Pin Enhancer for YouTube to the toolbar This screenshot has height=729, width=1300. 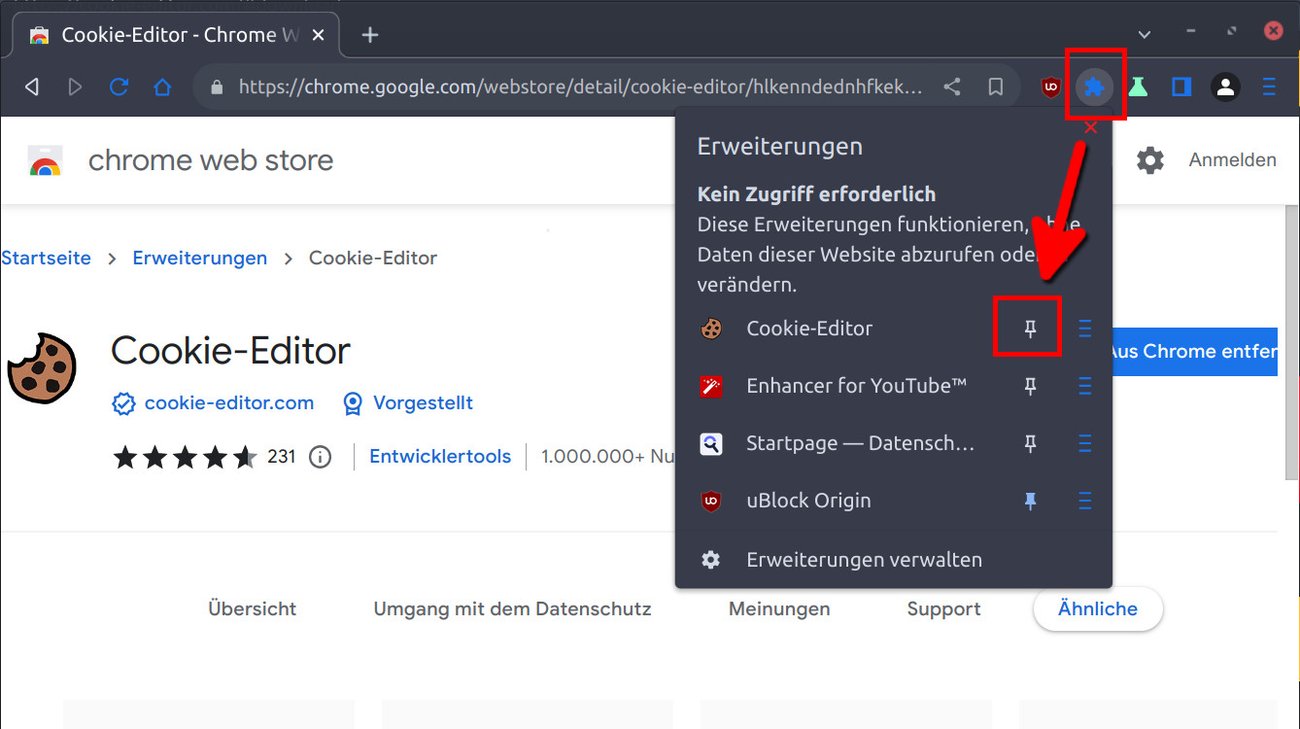(1029, 386)
